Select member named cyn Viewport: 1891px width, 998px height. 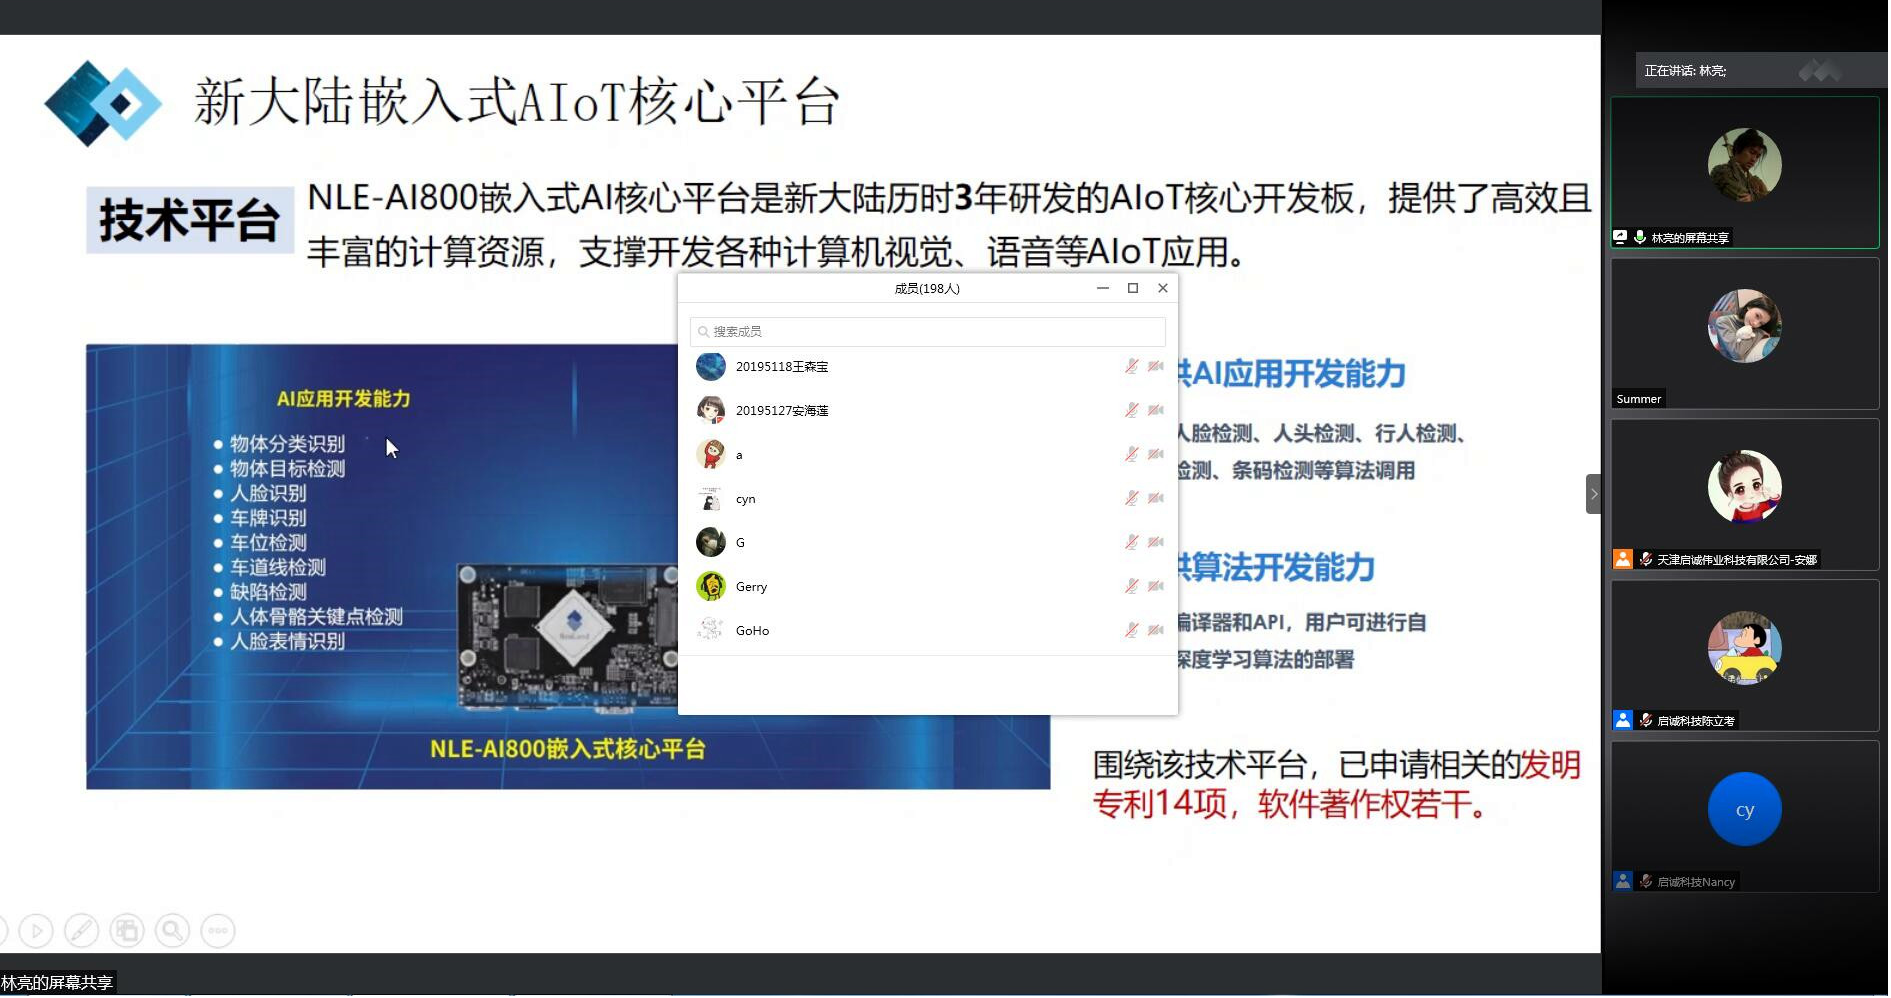pyautogui.click(x=927, y=499)
